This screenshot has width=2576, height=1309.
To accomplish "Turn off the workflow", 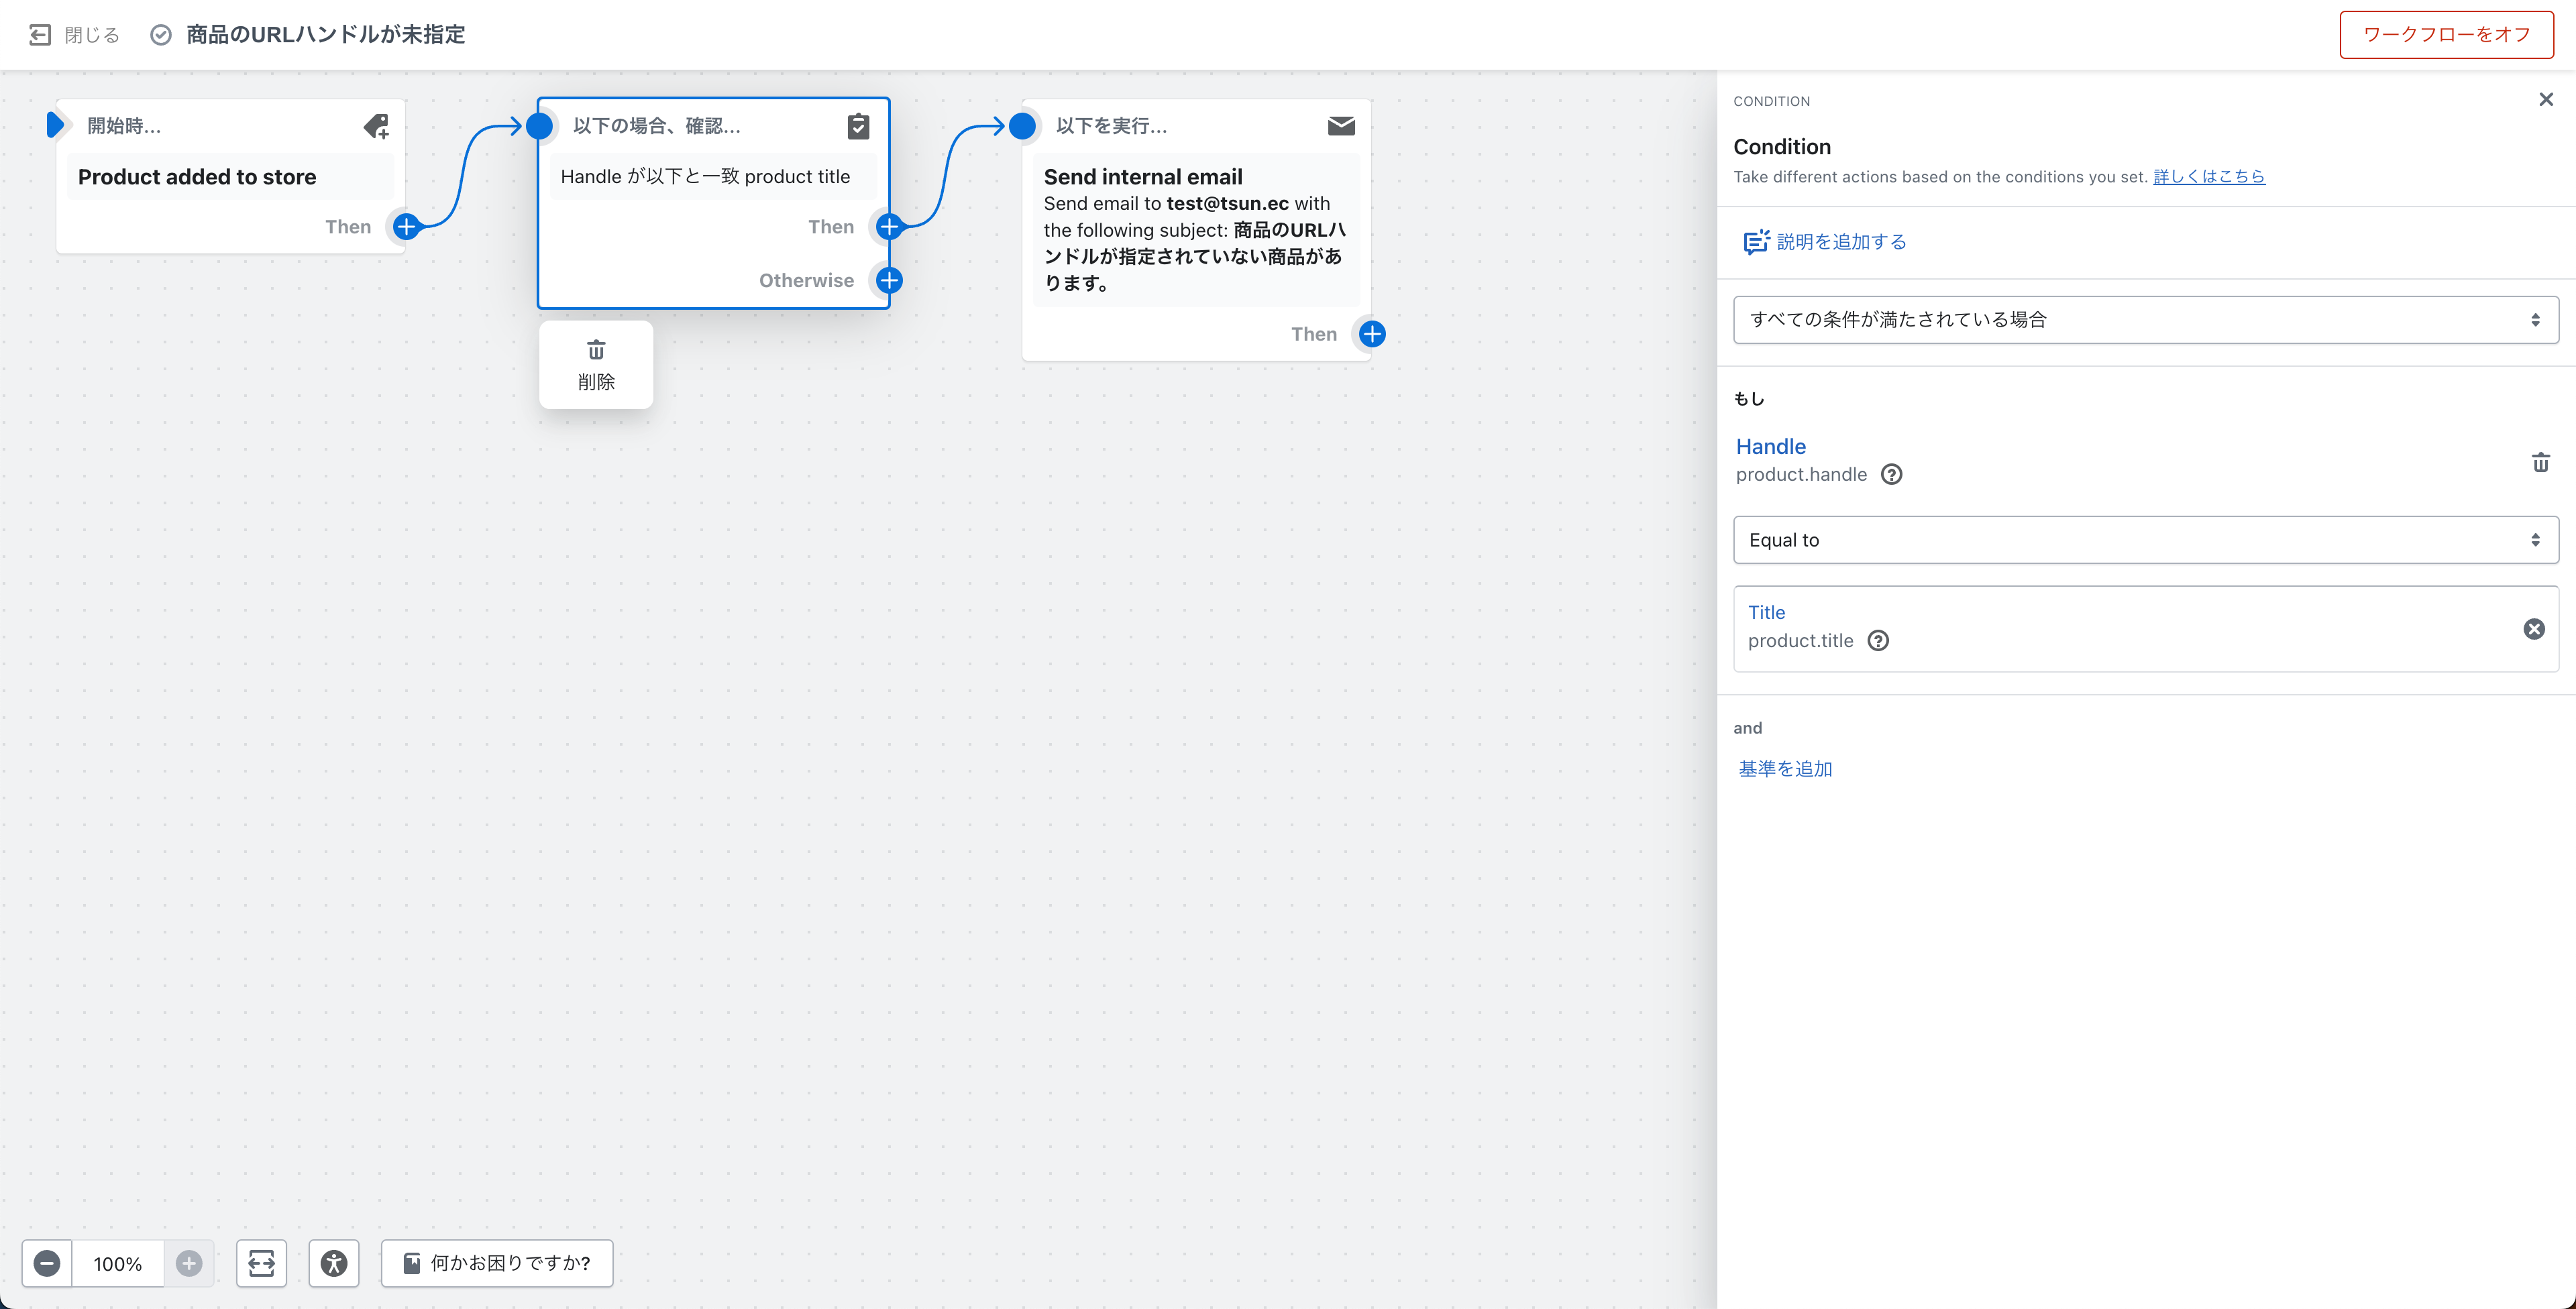I will click(x=2445, y=34).
